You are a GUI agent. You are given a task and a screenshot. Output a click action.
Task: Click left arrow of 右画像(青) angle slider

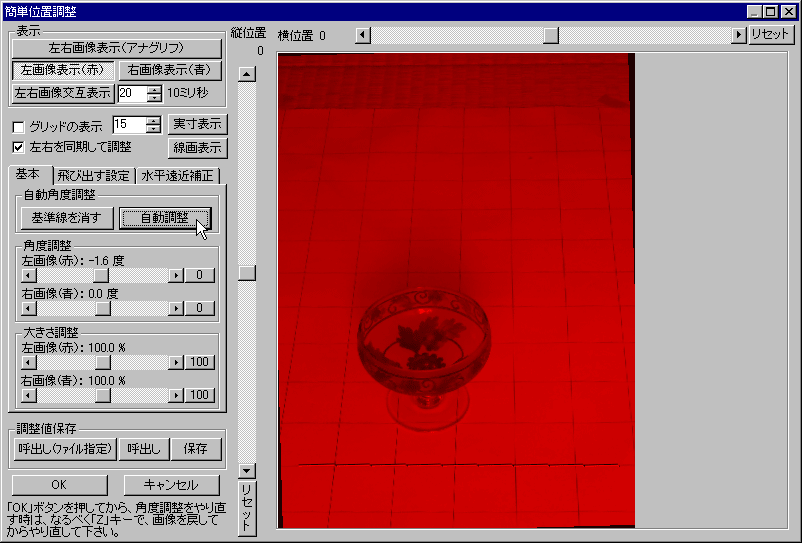(x=28, y=308)
